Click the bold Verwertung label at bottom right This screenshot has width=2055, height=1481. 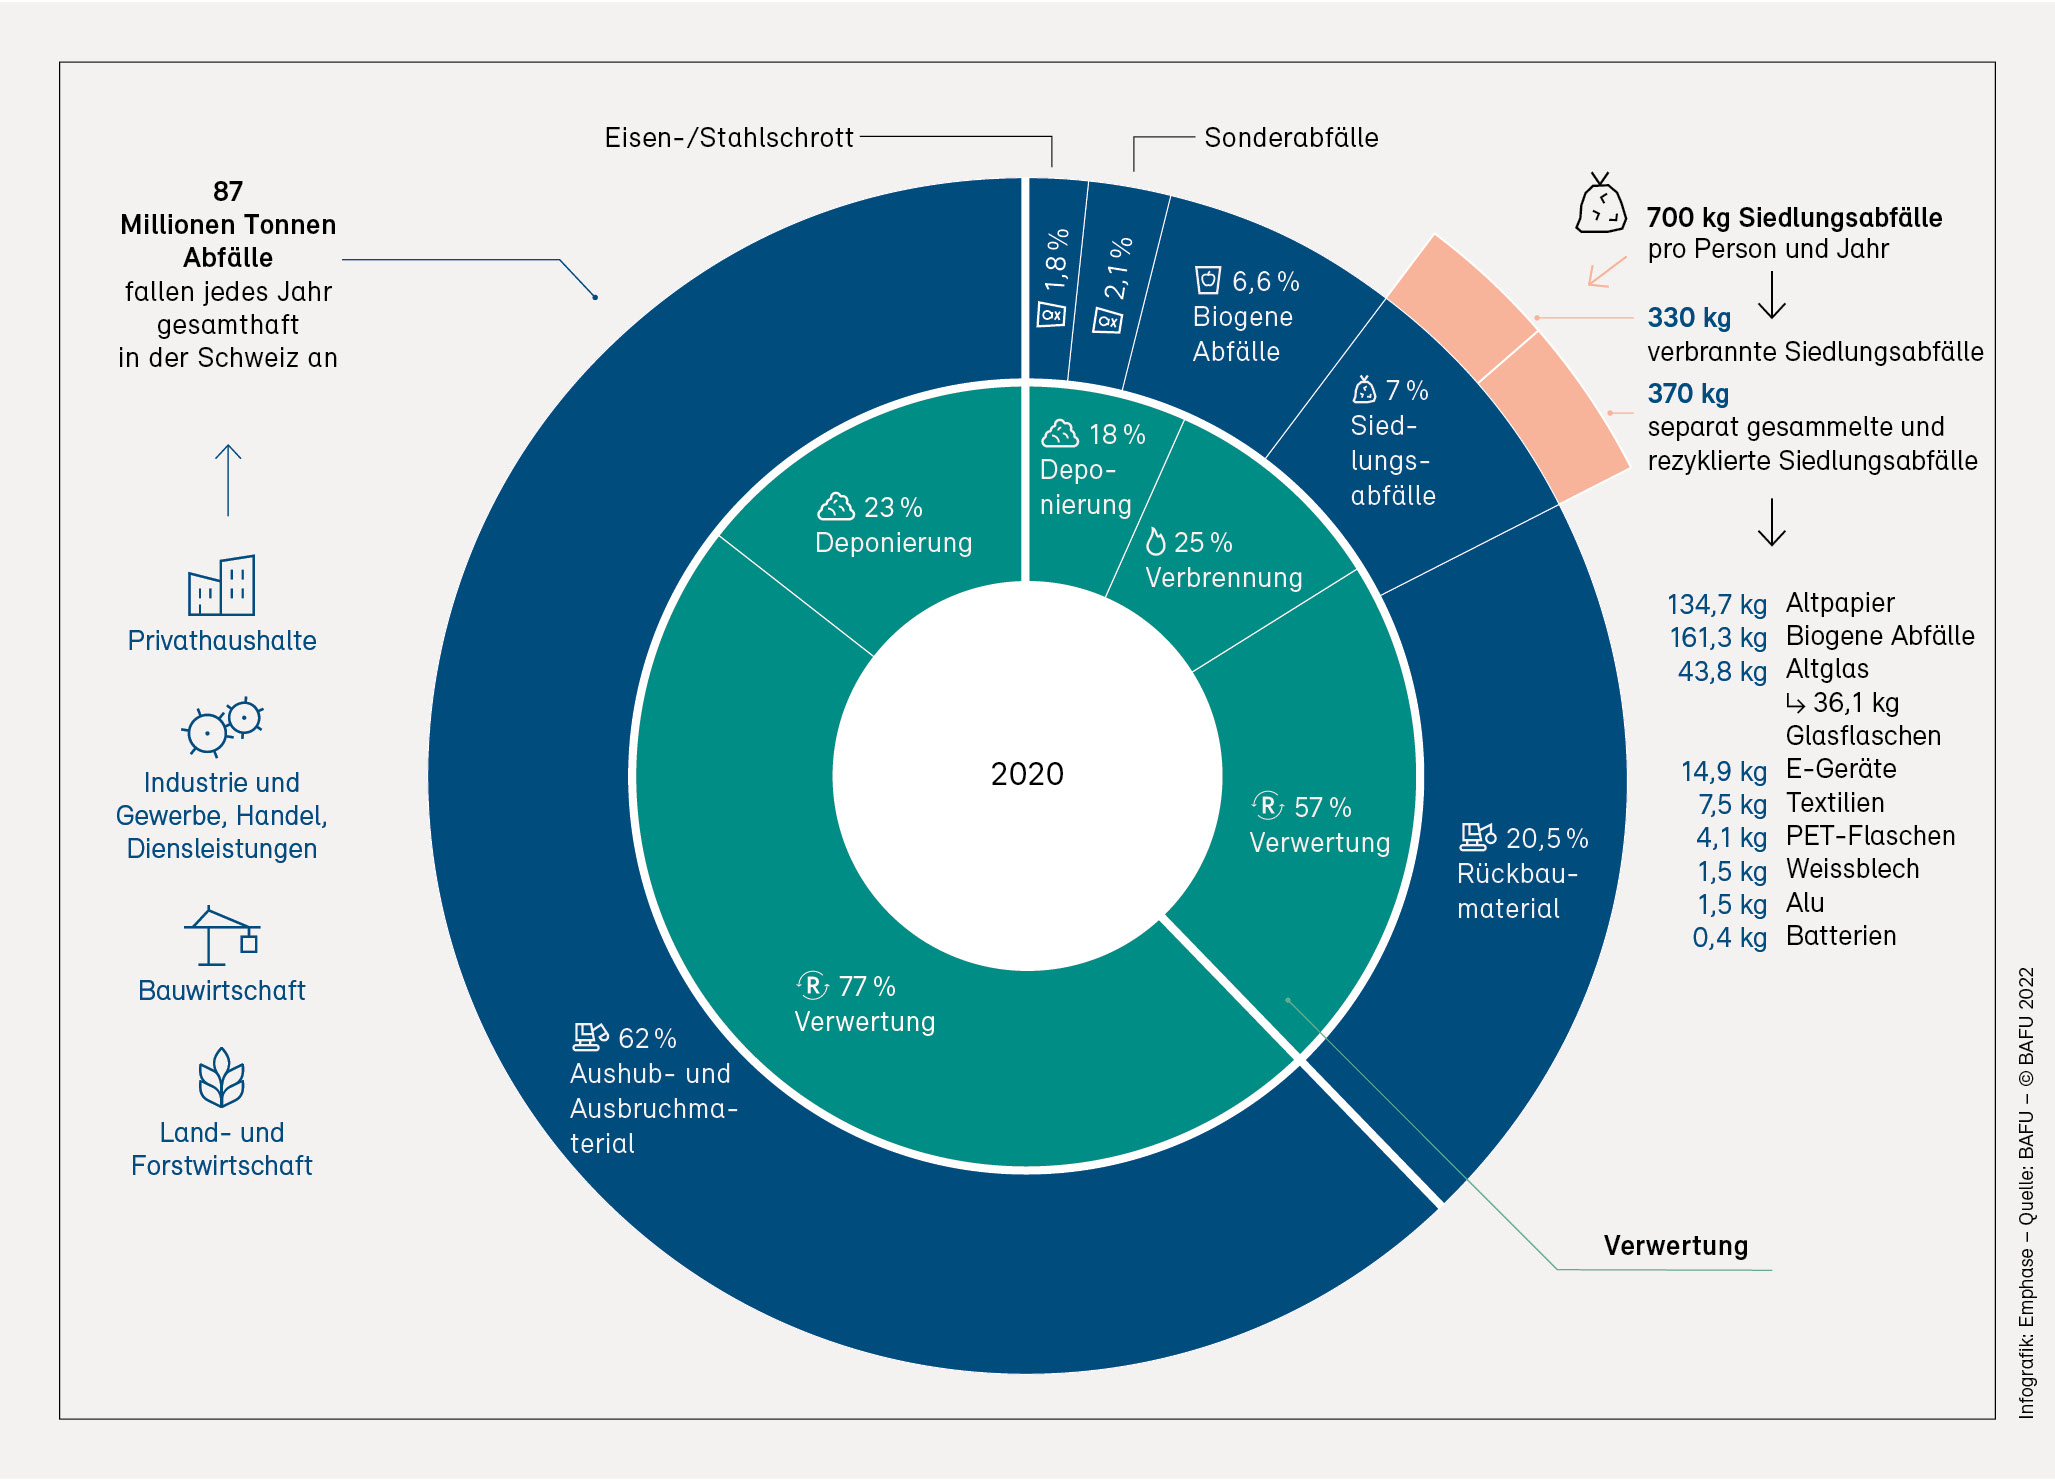[1675, 1246]
